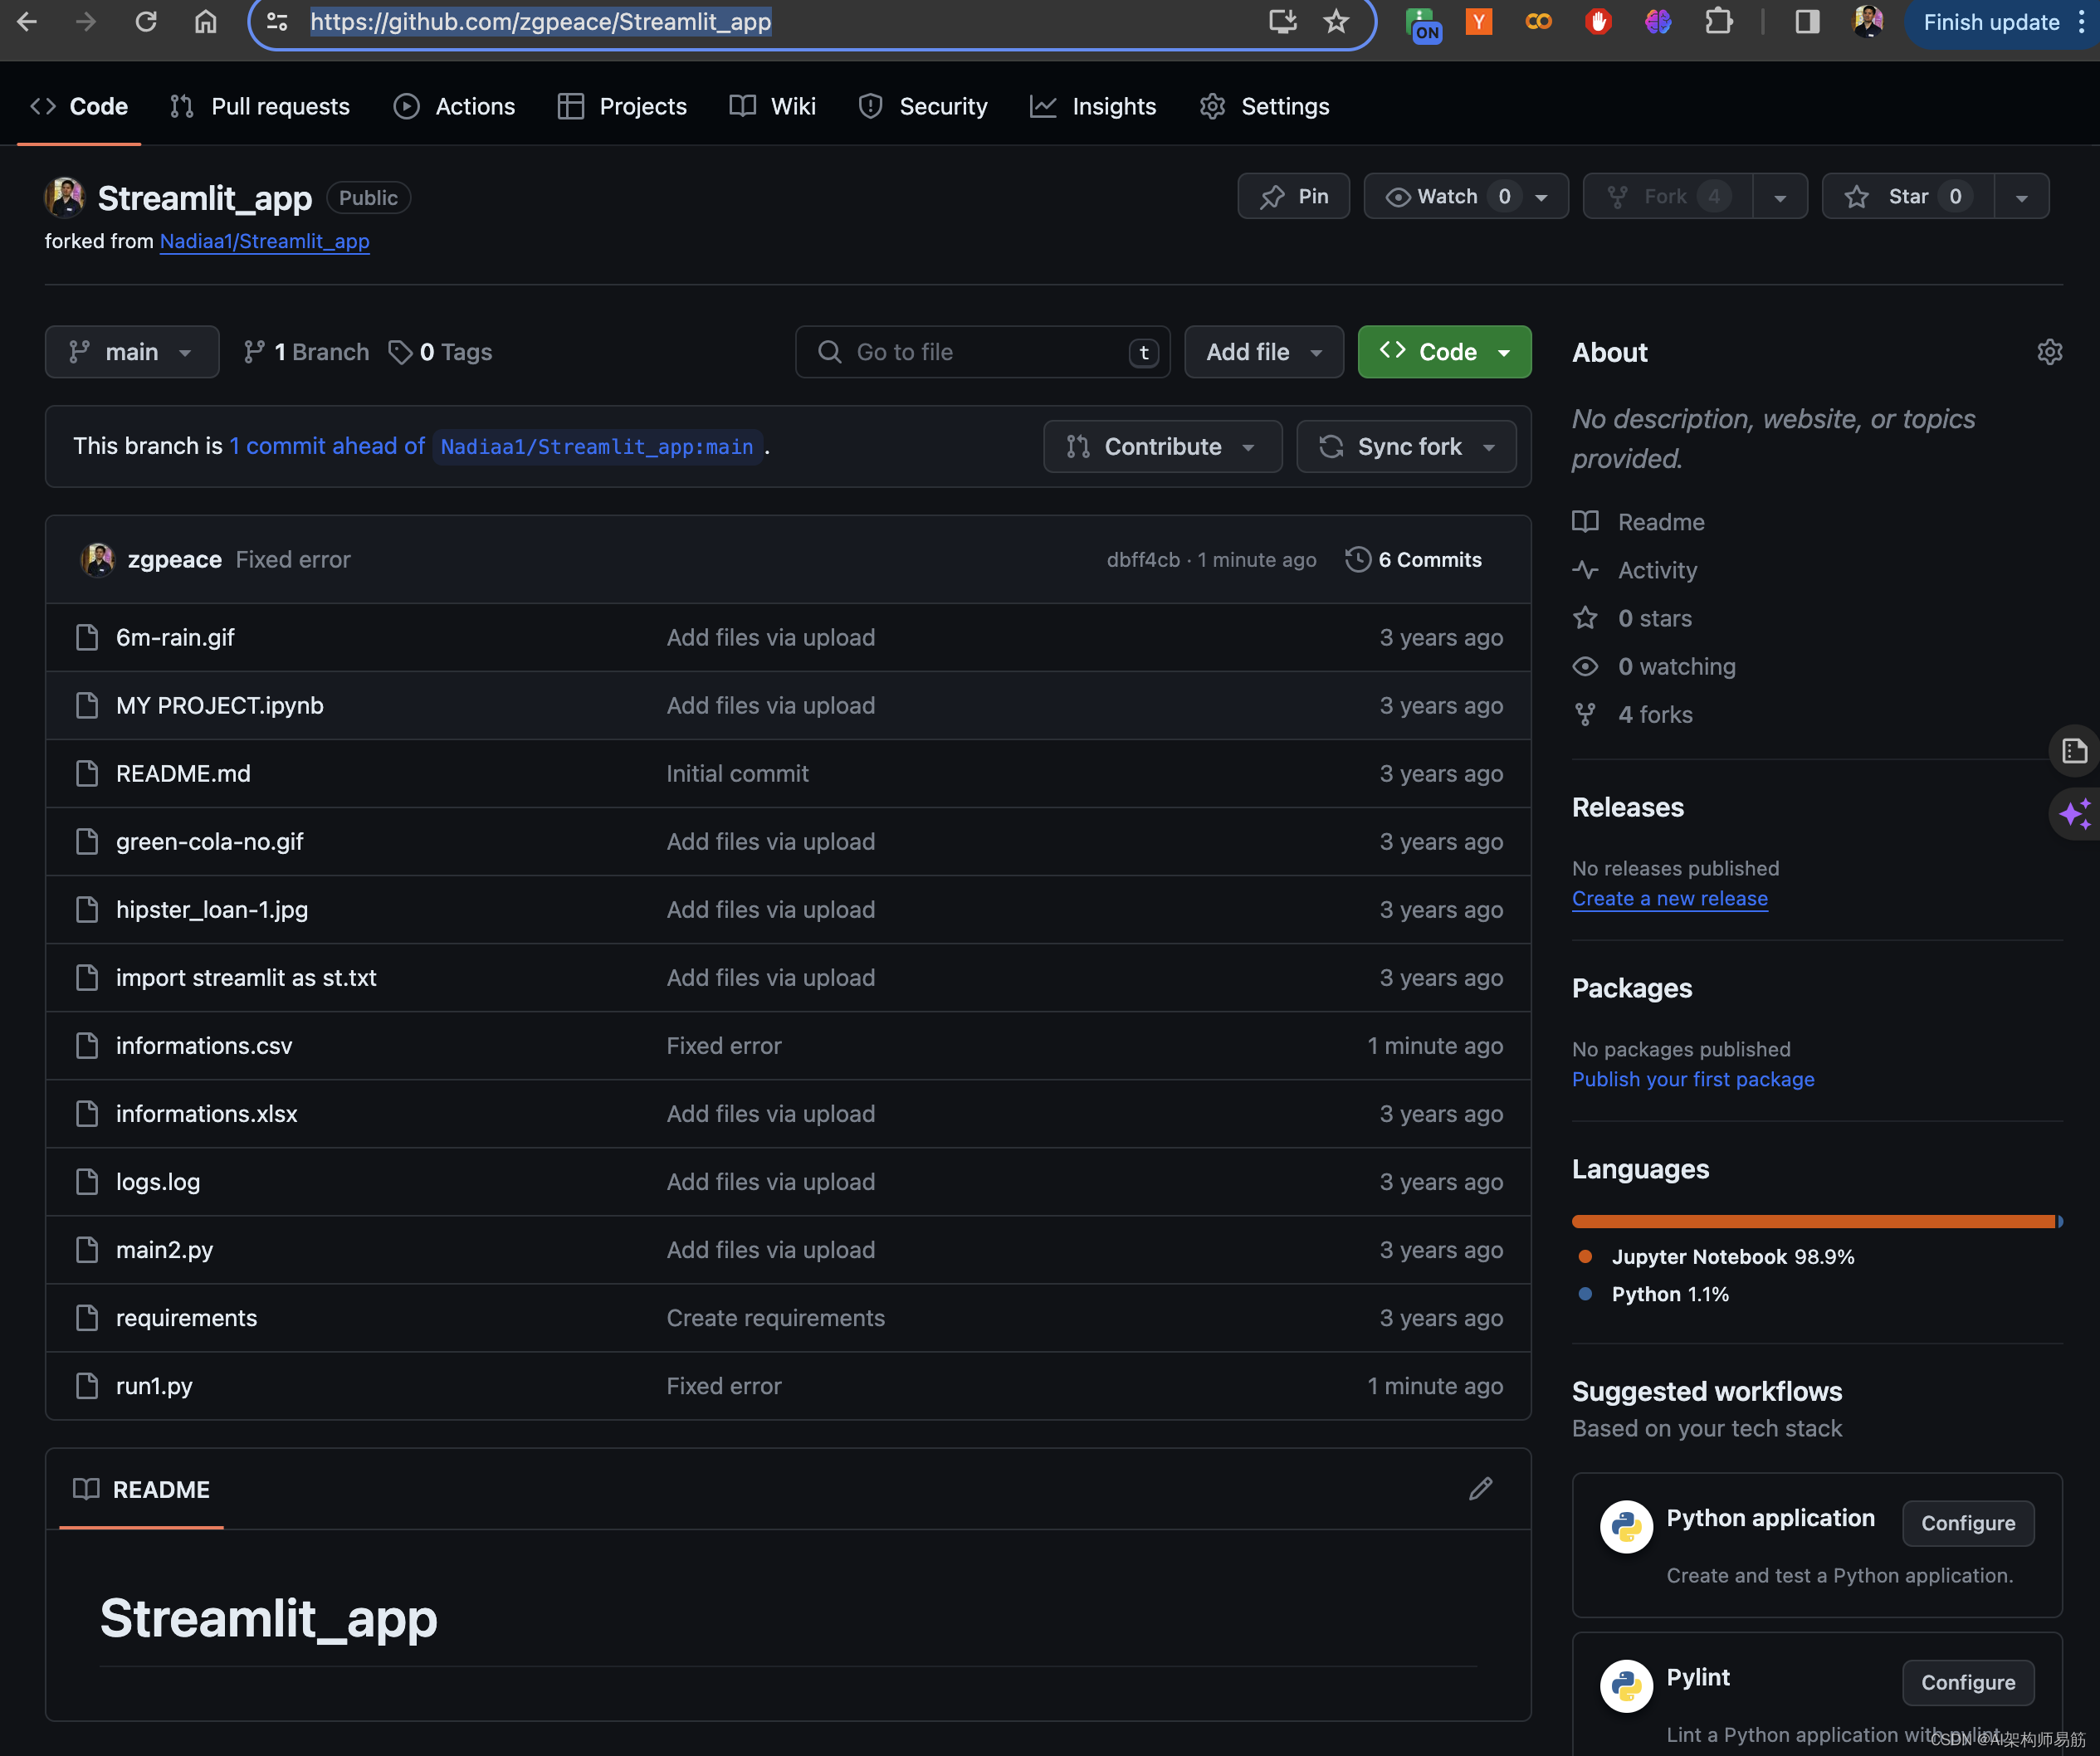Open the file MY PROJECT.ipynb
Image resolution: width=2100 pixels, height=1756 pixels.
point(220,705)
